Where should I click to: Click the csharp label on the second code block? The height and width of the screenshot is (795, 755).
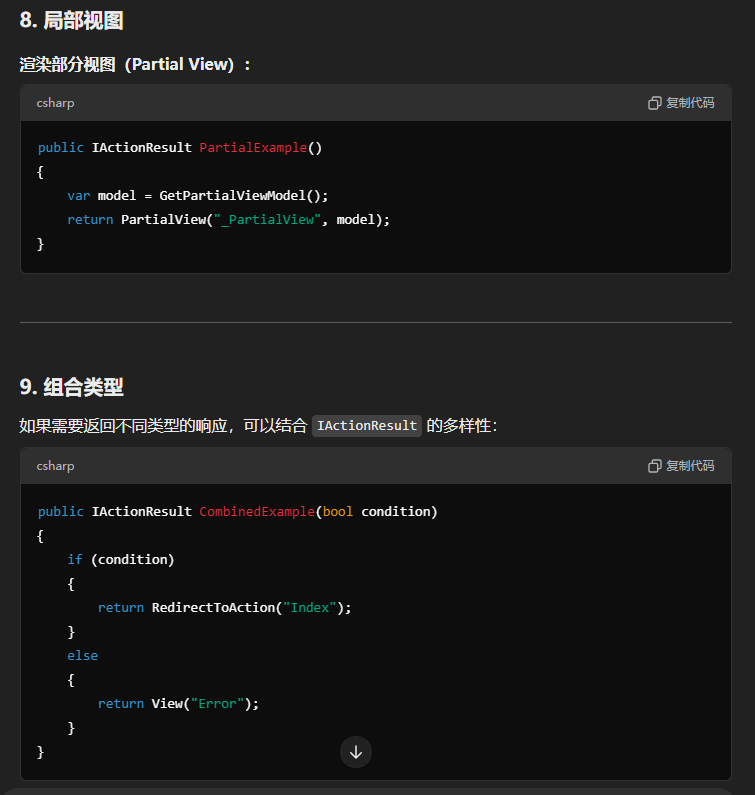coord(56,466)
